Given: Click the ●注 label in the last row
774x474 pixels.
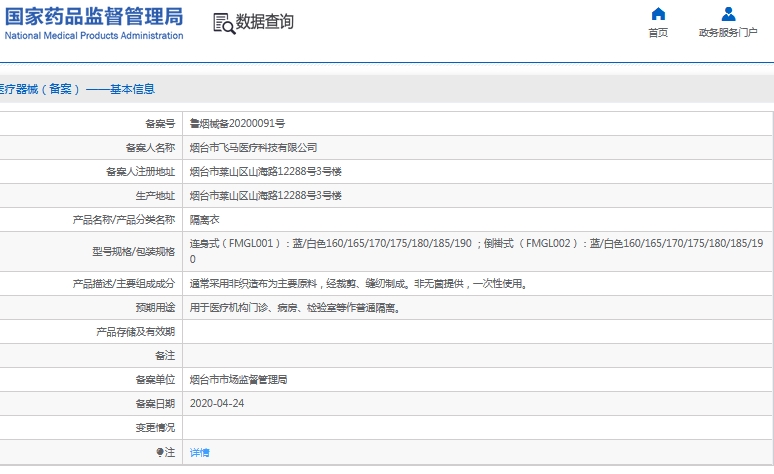Looking at the screenshot, I should pyautogui.click(x=165, y=452).
